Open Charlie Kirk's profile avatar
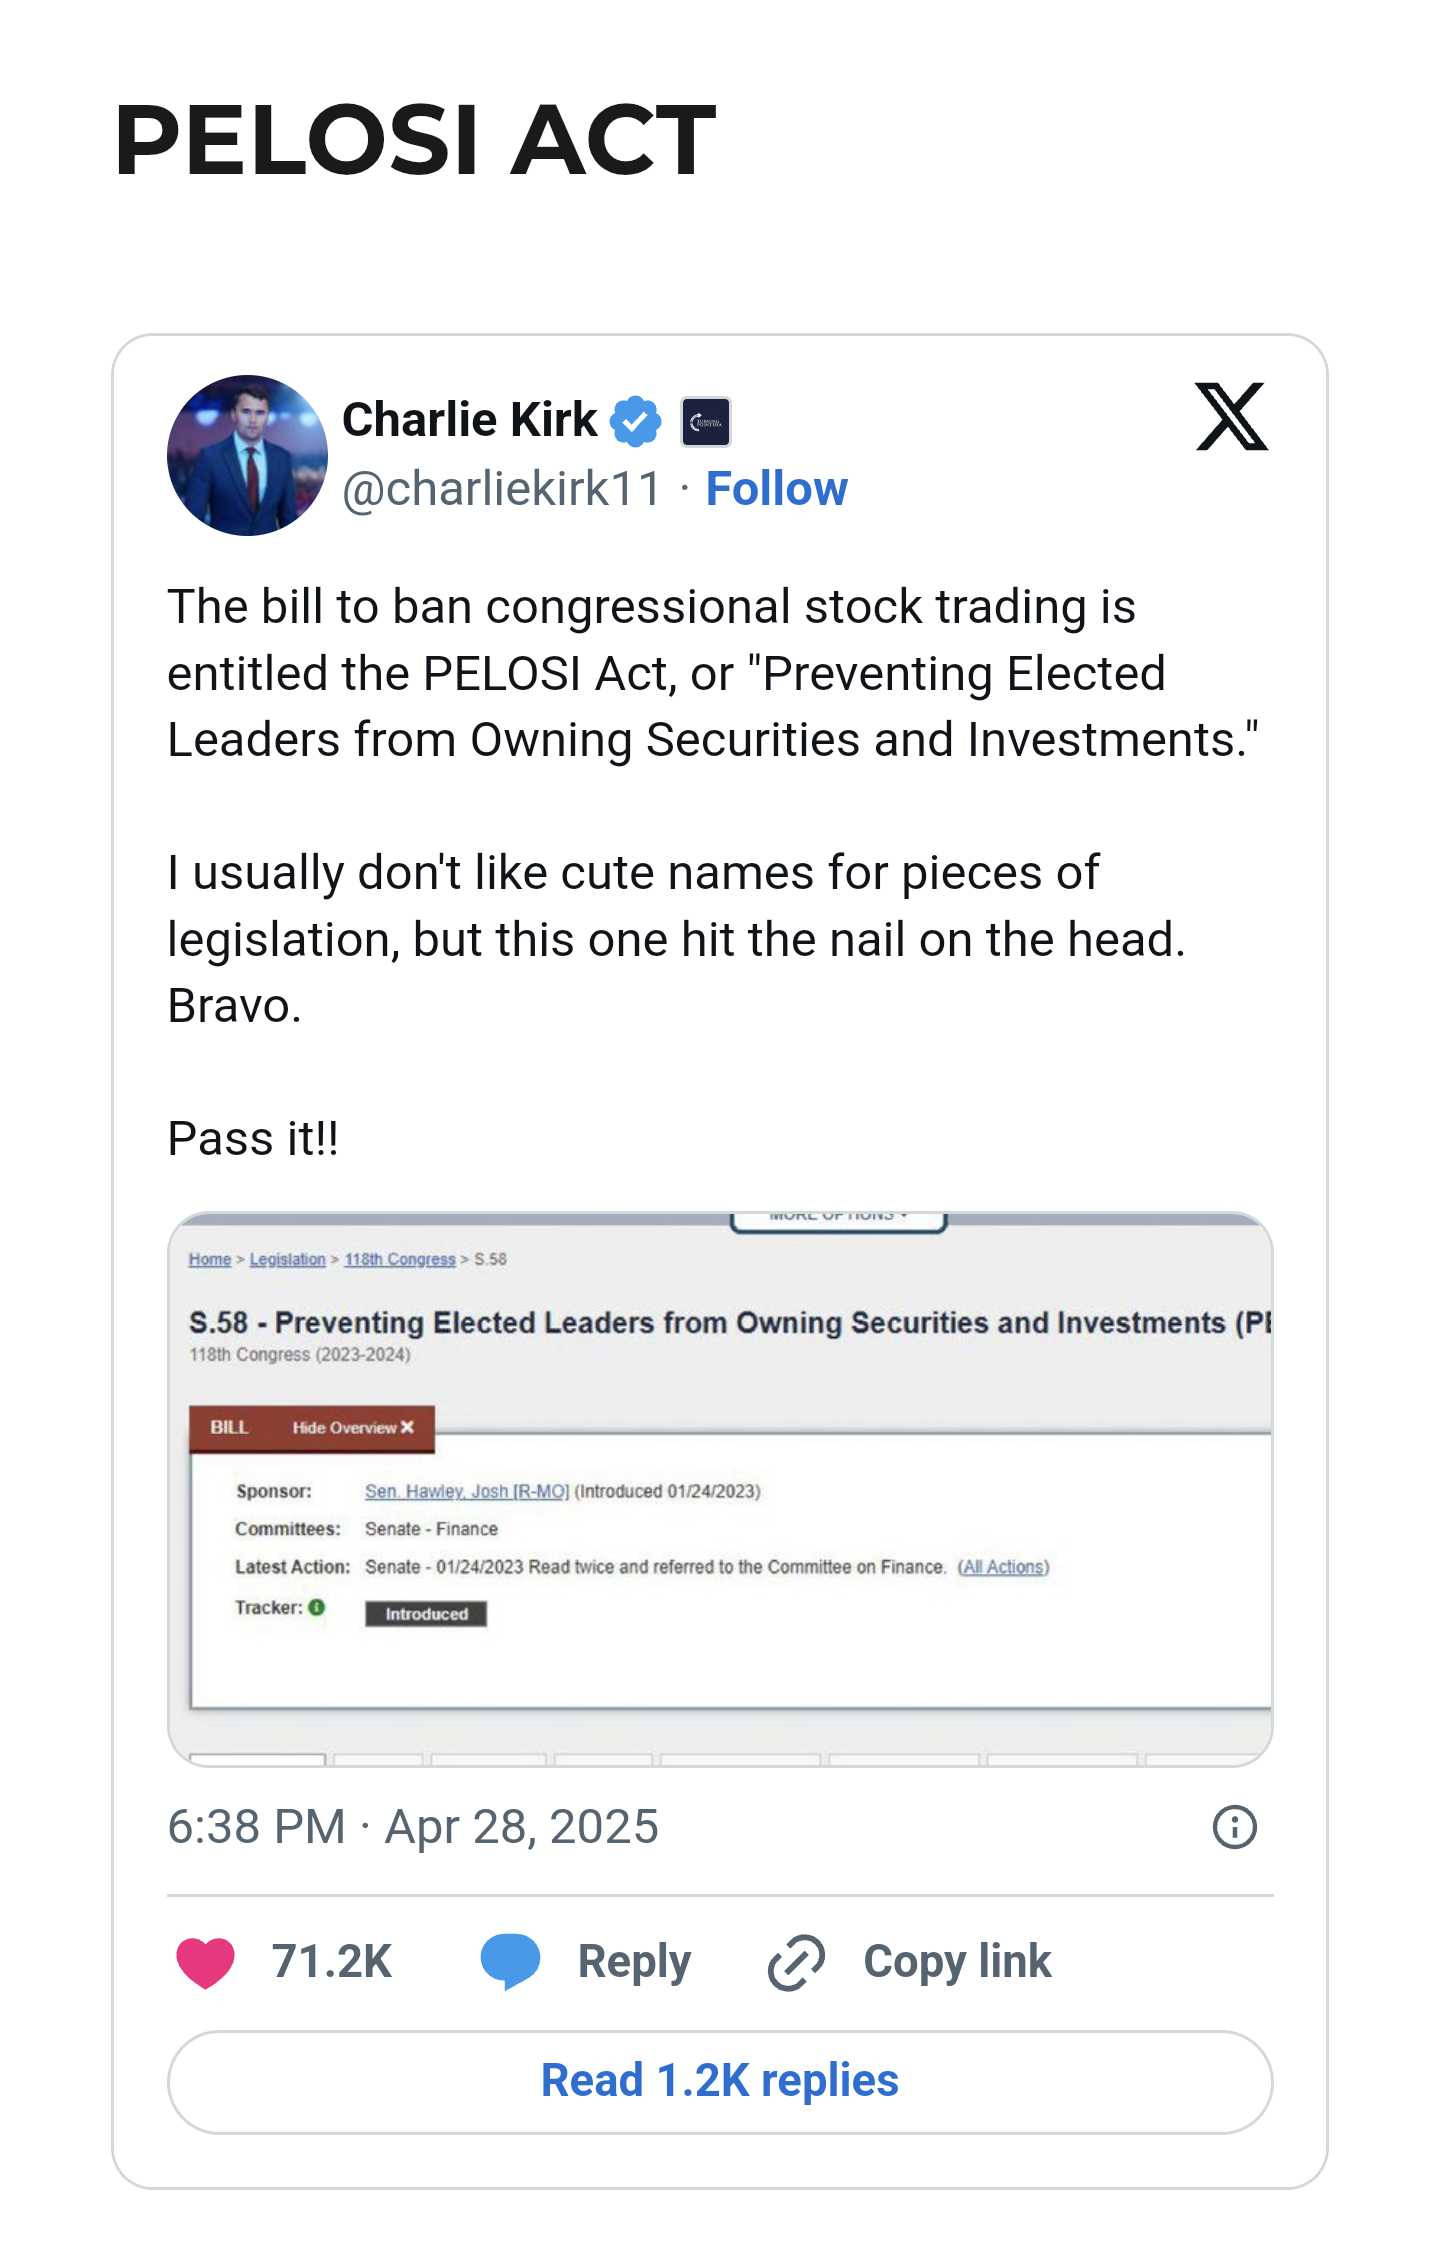Viewport: 1440px width, 2248px height. point(247,455)
